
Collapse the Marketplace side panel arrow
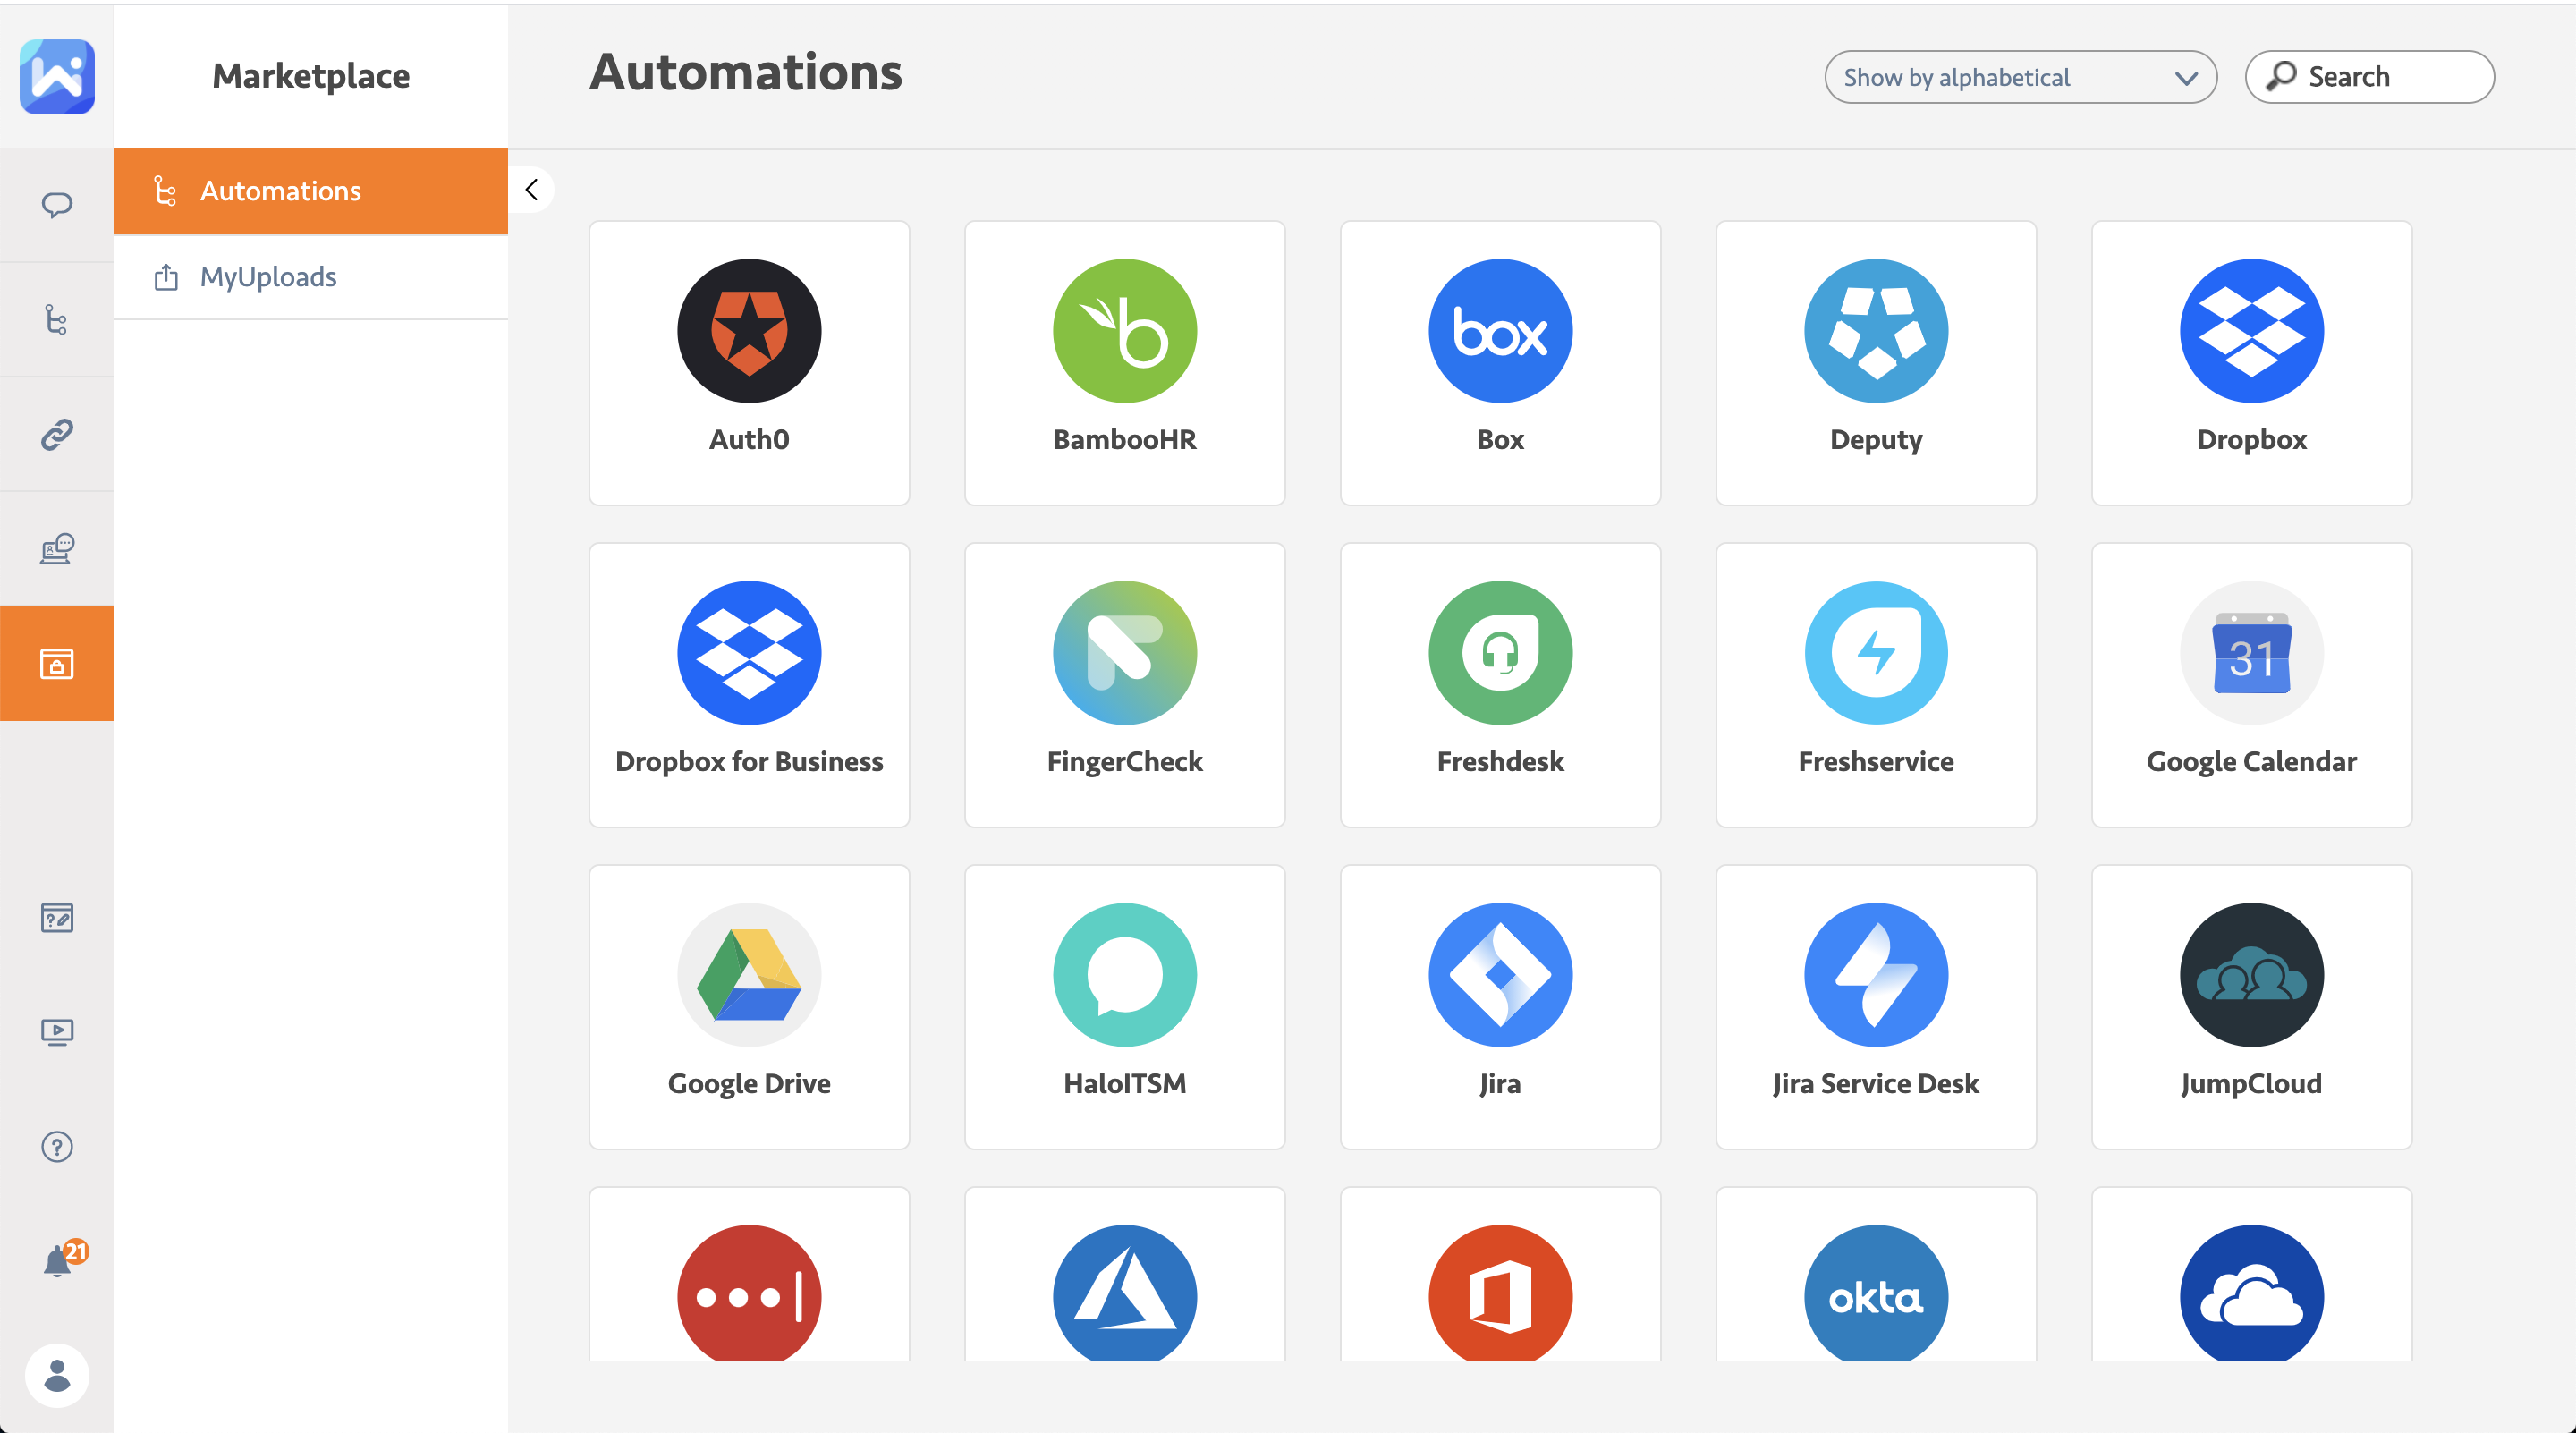click(x=532, y=190)
